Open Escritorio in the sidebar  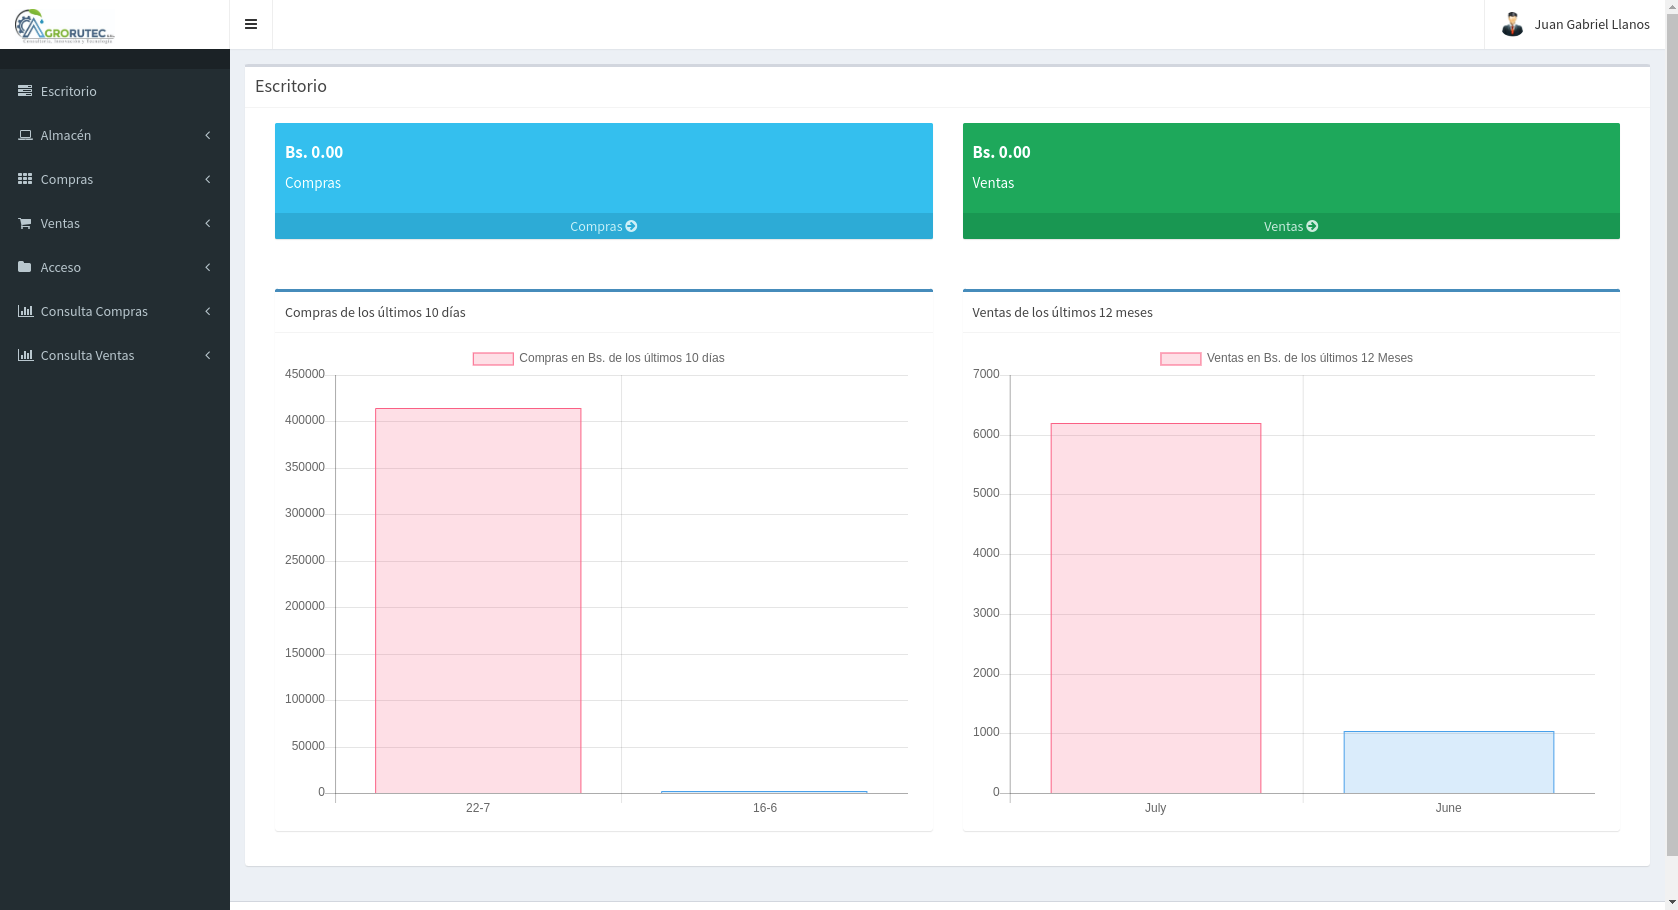point(115,91)
